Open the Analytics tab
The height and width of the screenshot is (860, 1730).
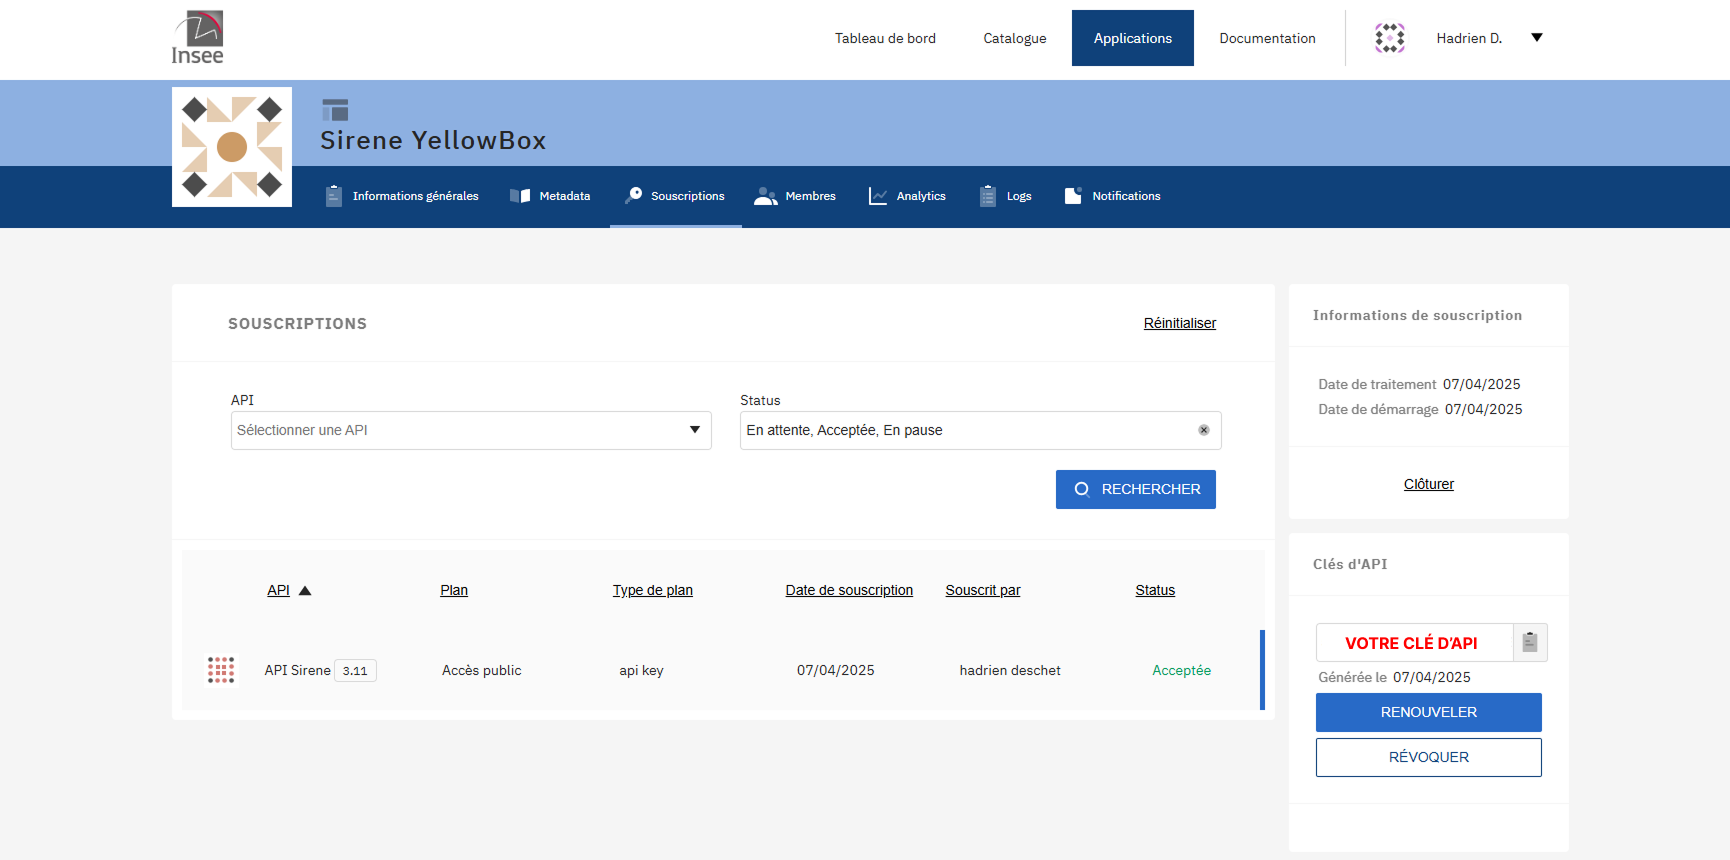[x=907, y=196]
